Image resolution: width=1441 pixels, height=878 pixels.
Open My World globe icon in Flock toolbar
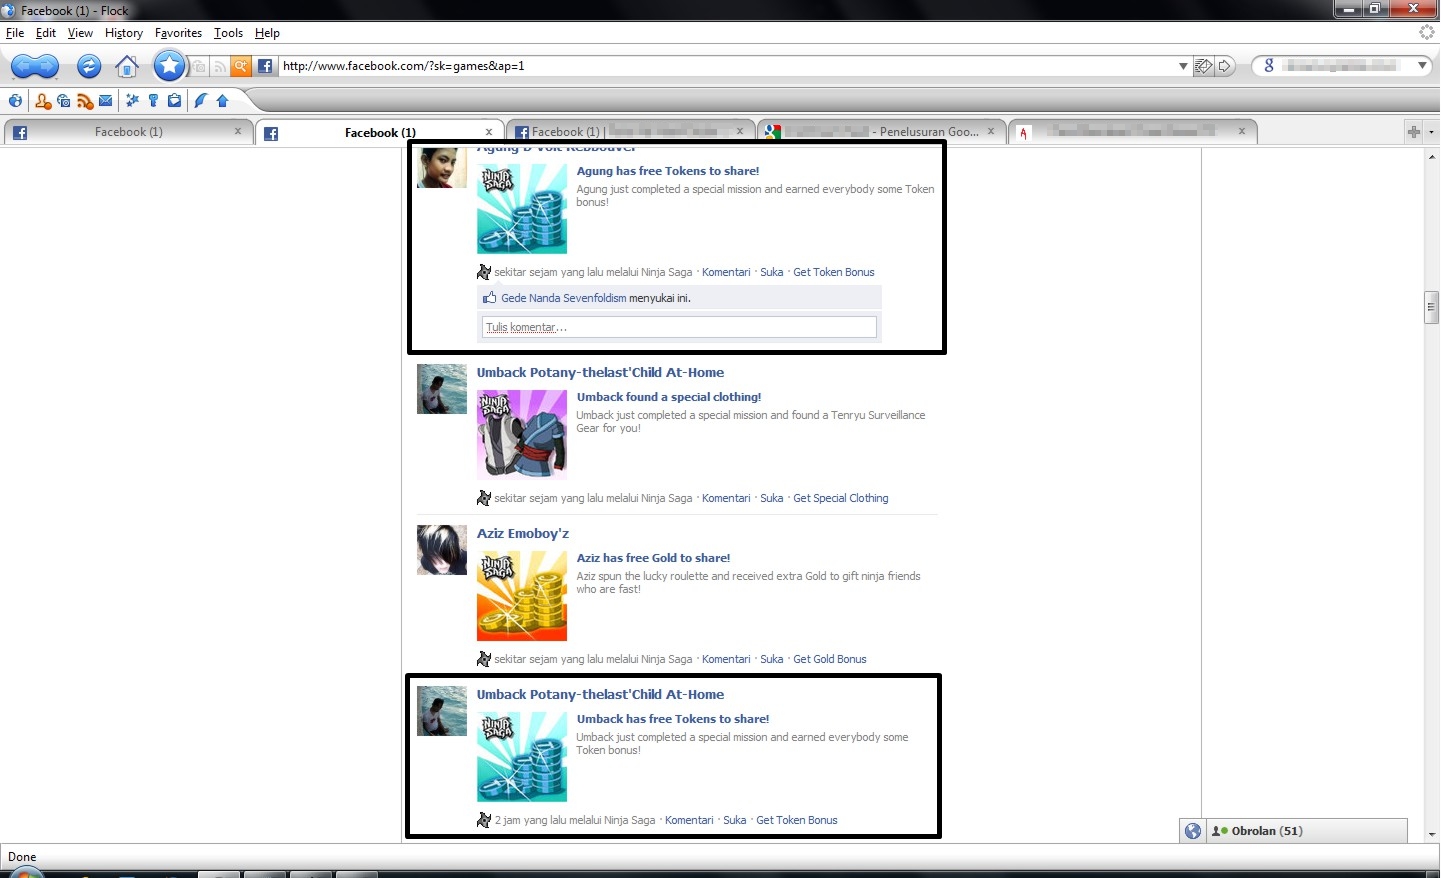[x=15, y=101]
